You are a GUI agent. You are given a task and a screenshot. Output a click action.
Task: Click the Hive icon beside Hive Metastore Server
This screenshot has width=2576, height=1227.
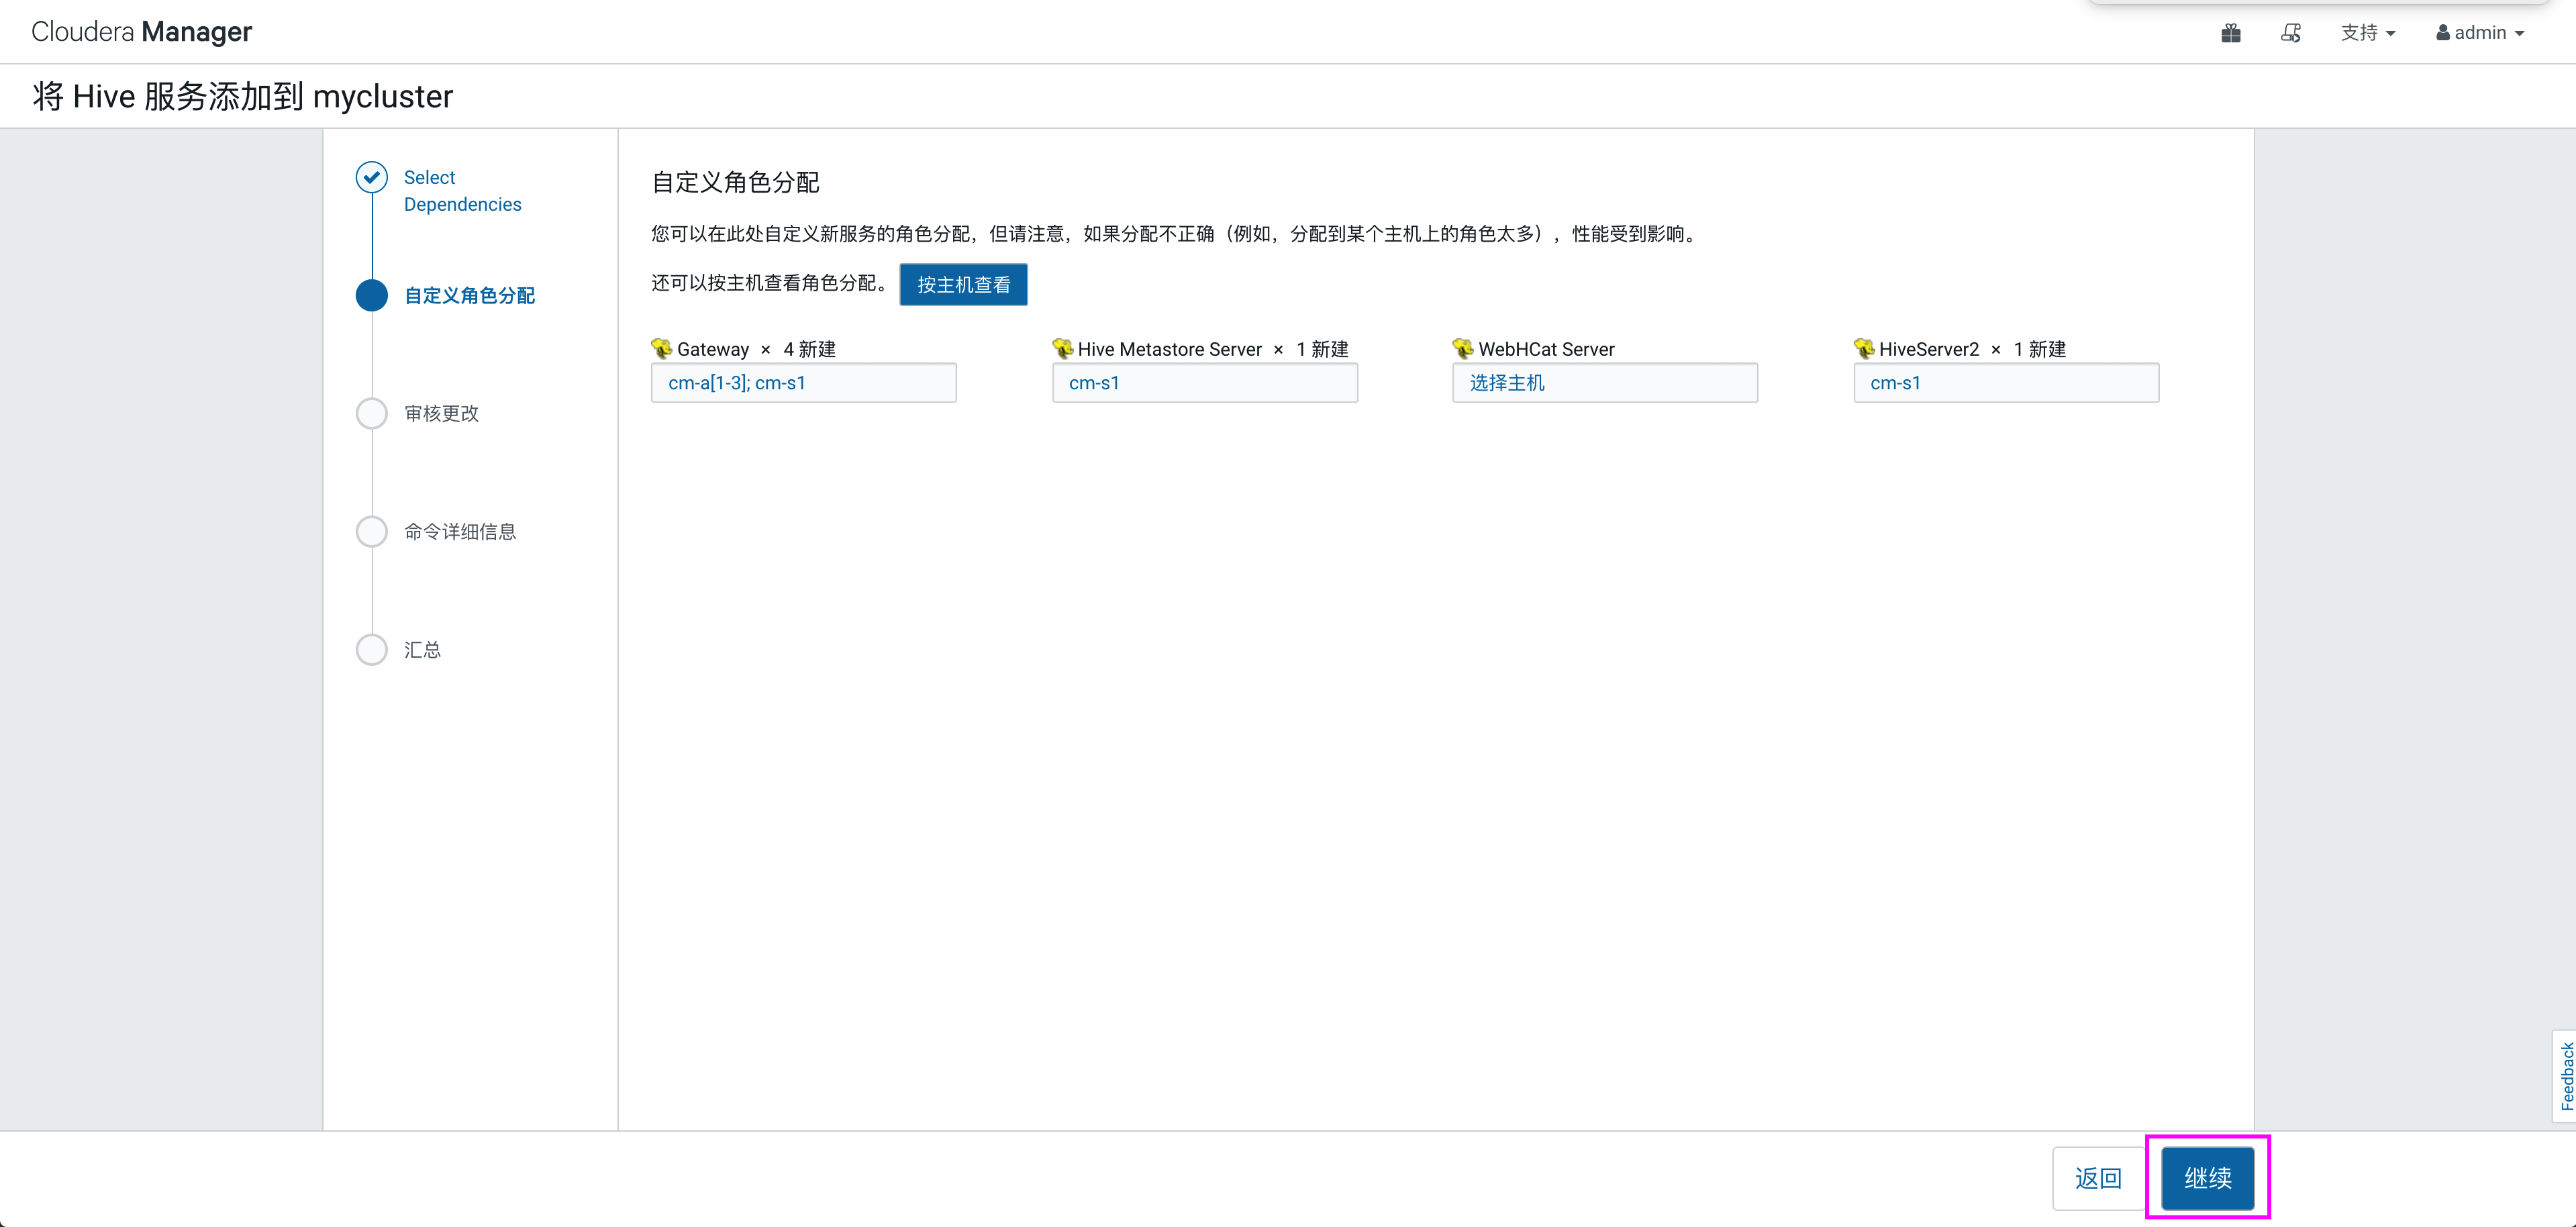pos(1062,348)
